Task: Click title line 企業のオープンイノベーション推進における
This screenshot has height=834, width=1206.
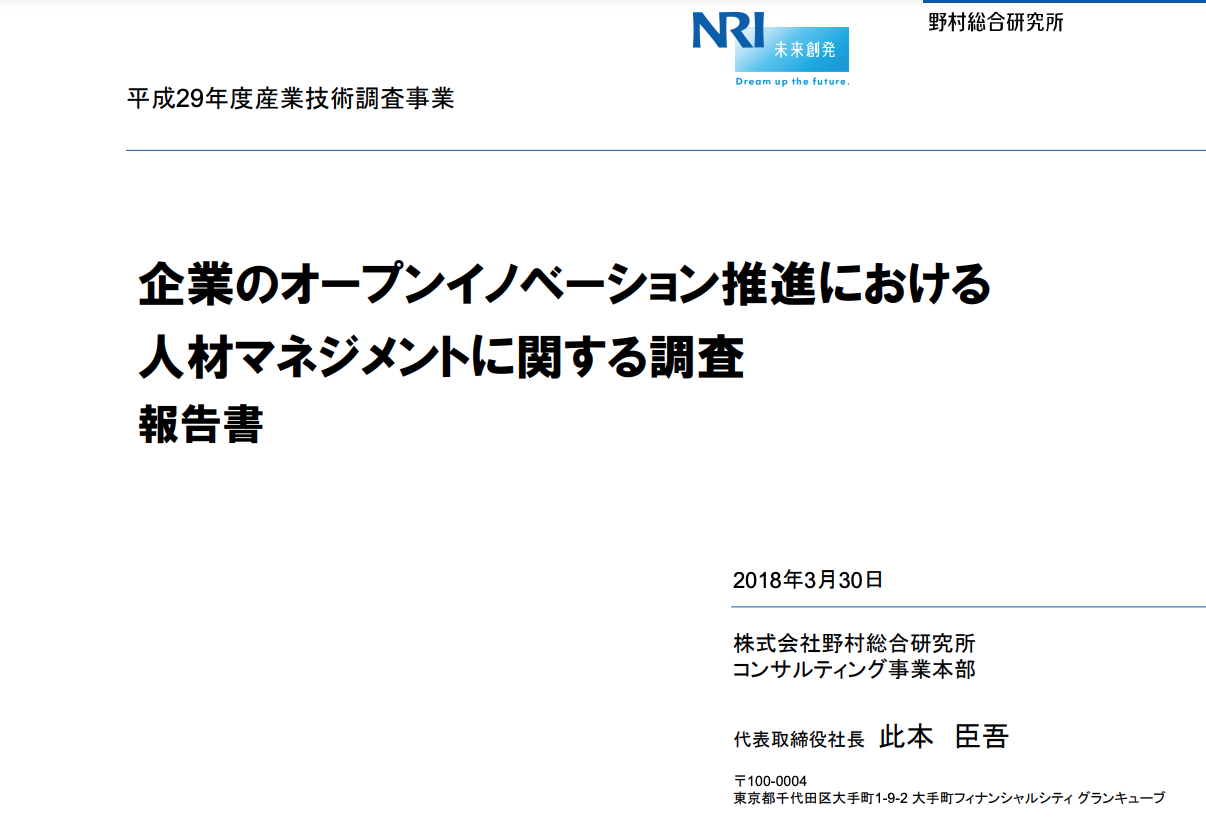Action: tap(564, 285)
